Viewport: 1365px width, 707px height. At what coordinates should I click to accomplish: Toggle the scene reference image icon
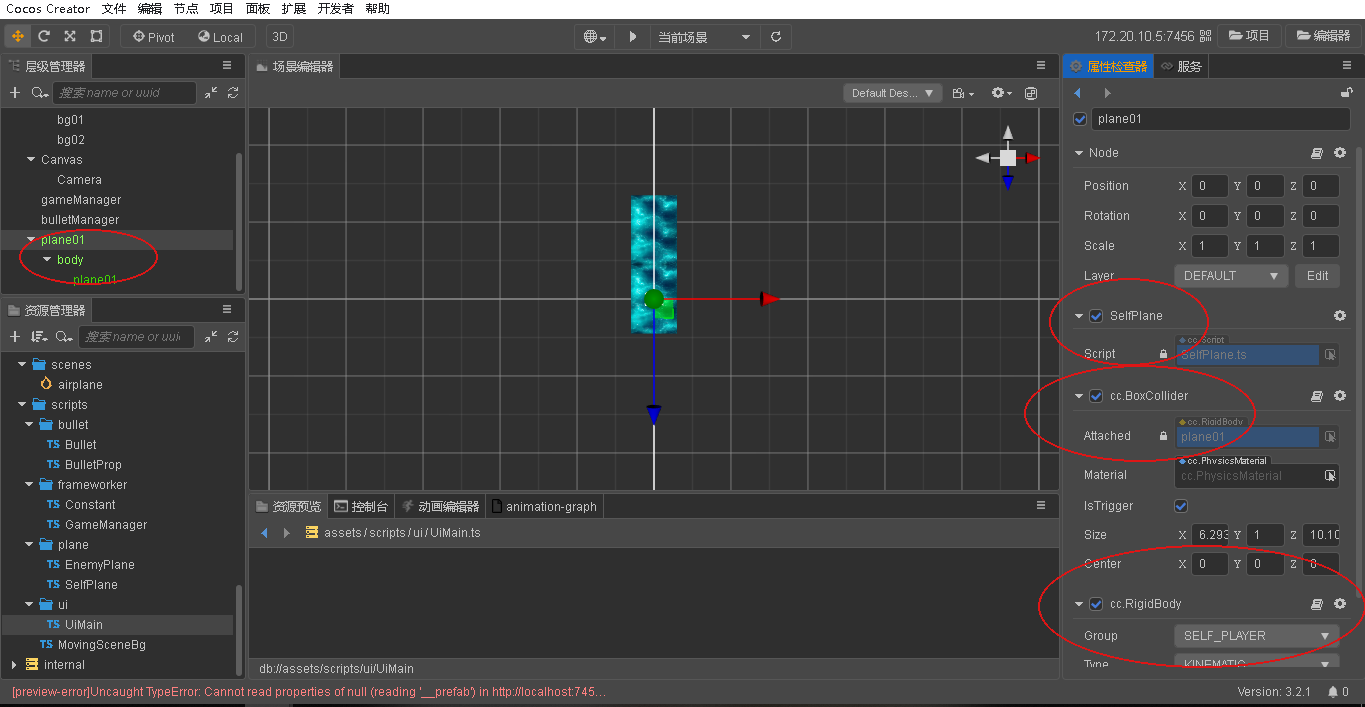tap(1031, 93)
